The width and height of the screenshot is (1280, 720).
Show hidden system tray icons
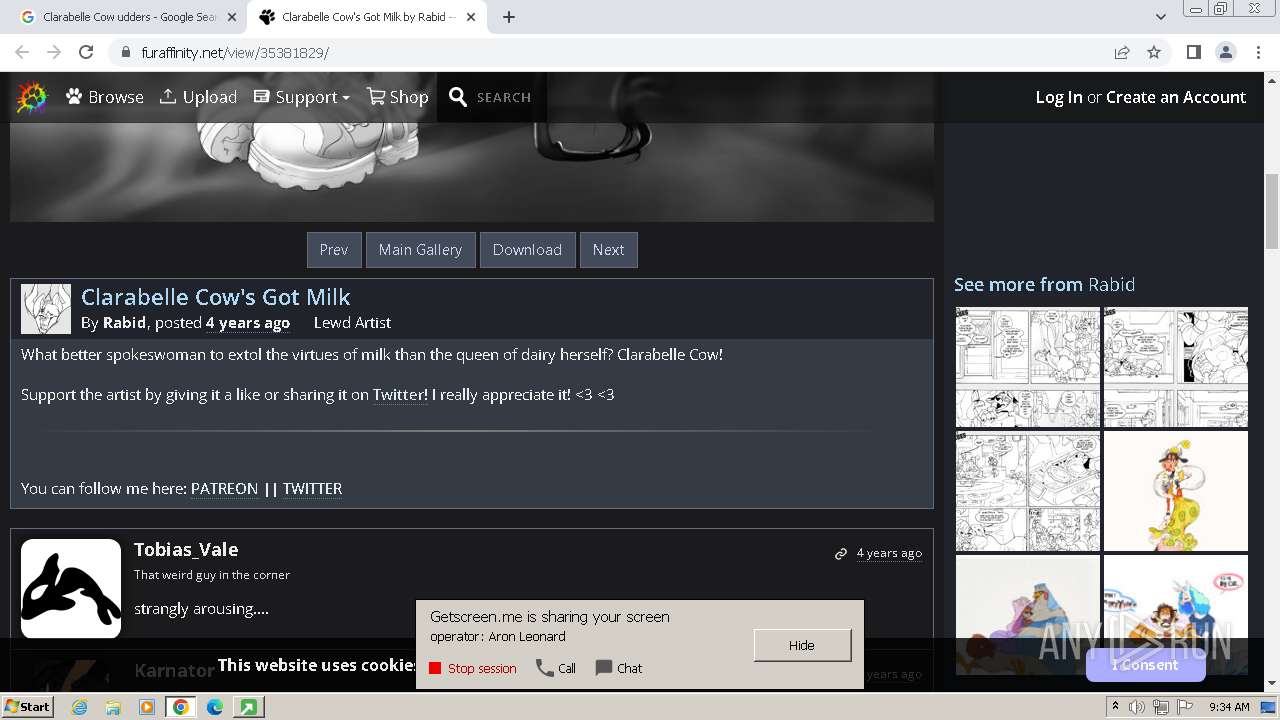[x=1116, y=707]
